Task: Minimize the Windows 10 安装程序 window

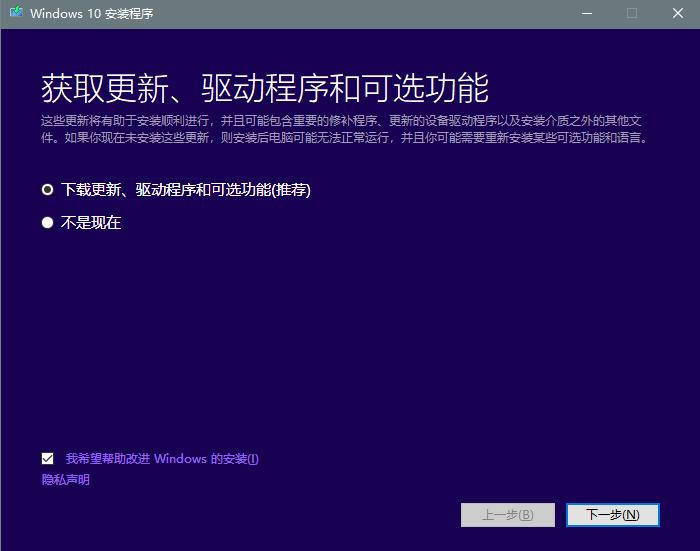Action: pyautogui.click(x=587, y=13)
